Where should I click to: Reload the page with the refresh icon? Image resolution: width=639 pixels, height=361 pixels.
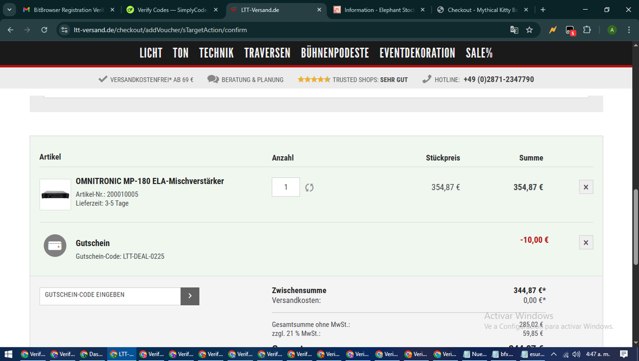coord(44,30)
